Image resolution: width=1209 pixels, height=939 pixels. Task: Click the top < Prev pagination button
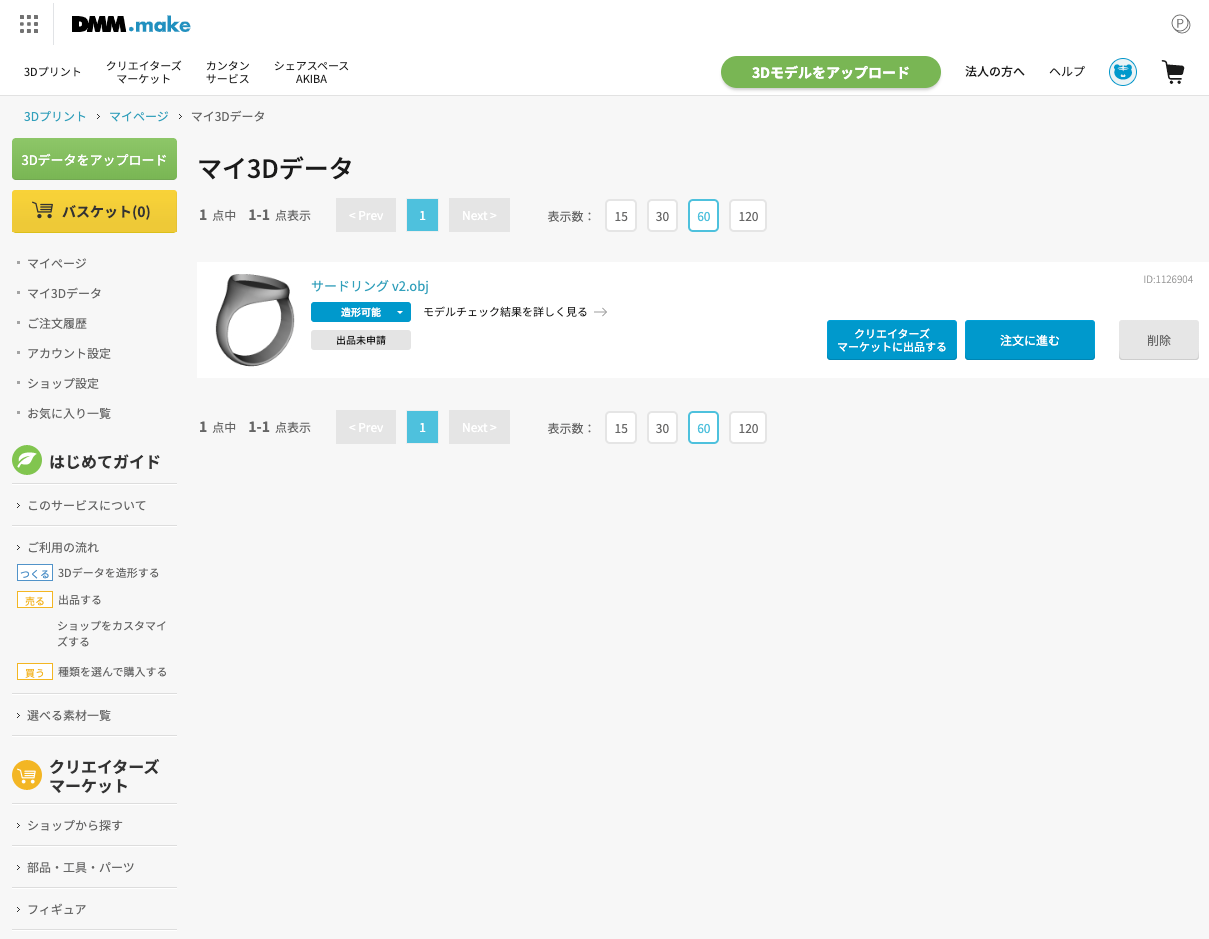pyautogui.click(x=366, y=215)
